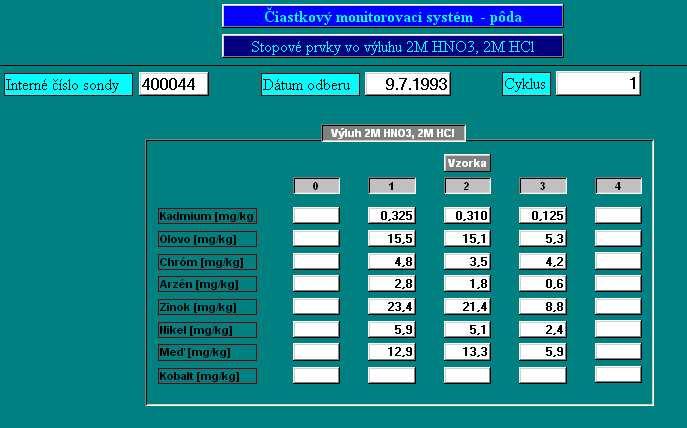Click Zinok sample 2 field 21,4
The image size is (687, 428).
[x=467, y=306]
